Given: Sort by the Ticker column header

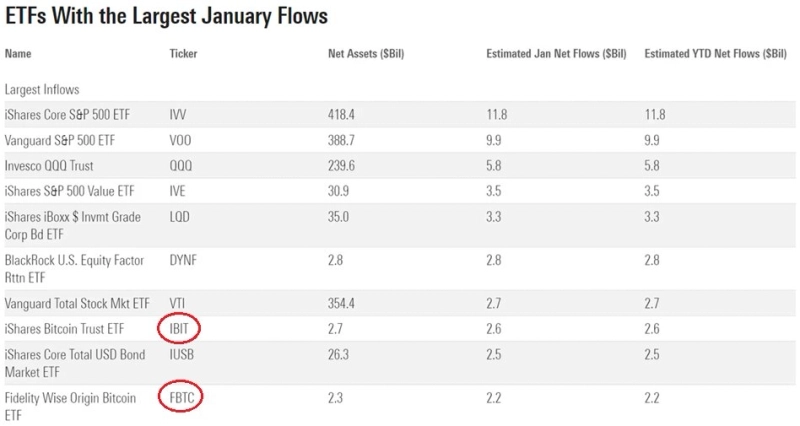Looking at the screenshot, I should 184,52.
